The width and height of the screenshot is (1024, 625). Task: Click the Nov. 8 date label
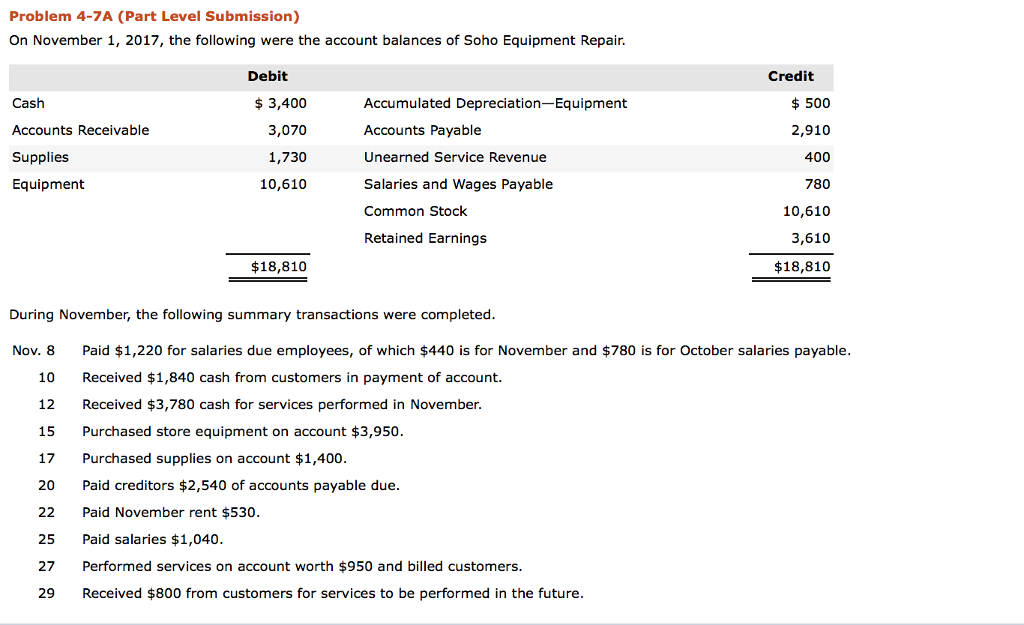(x=33, y=351)
